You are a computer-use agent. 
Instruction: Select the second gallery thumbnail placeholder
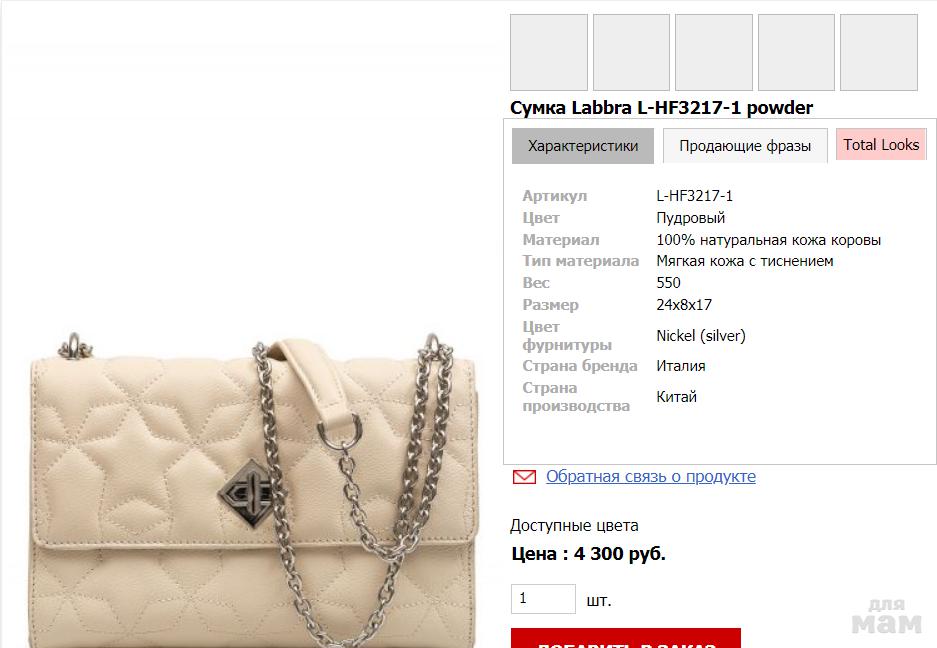tap(631, 53)
